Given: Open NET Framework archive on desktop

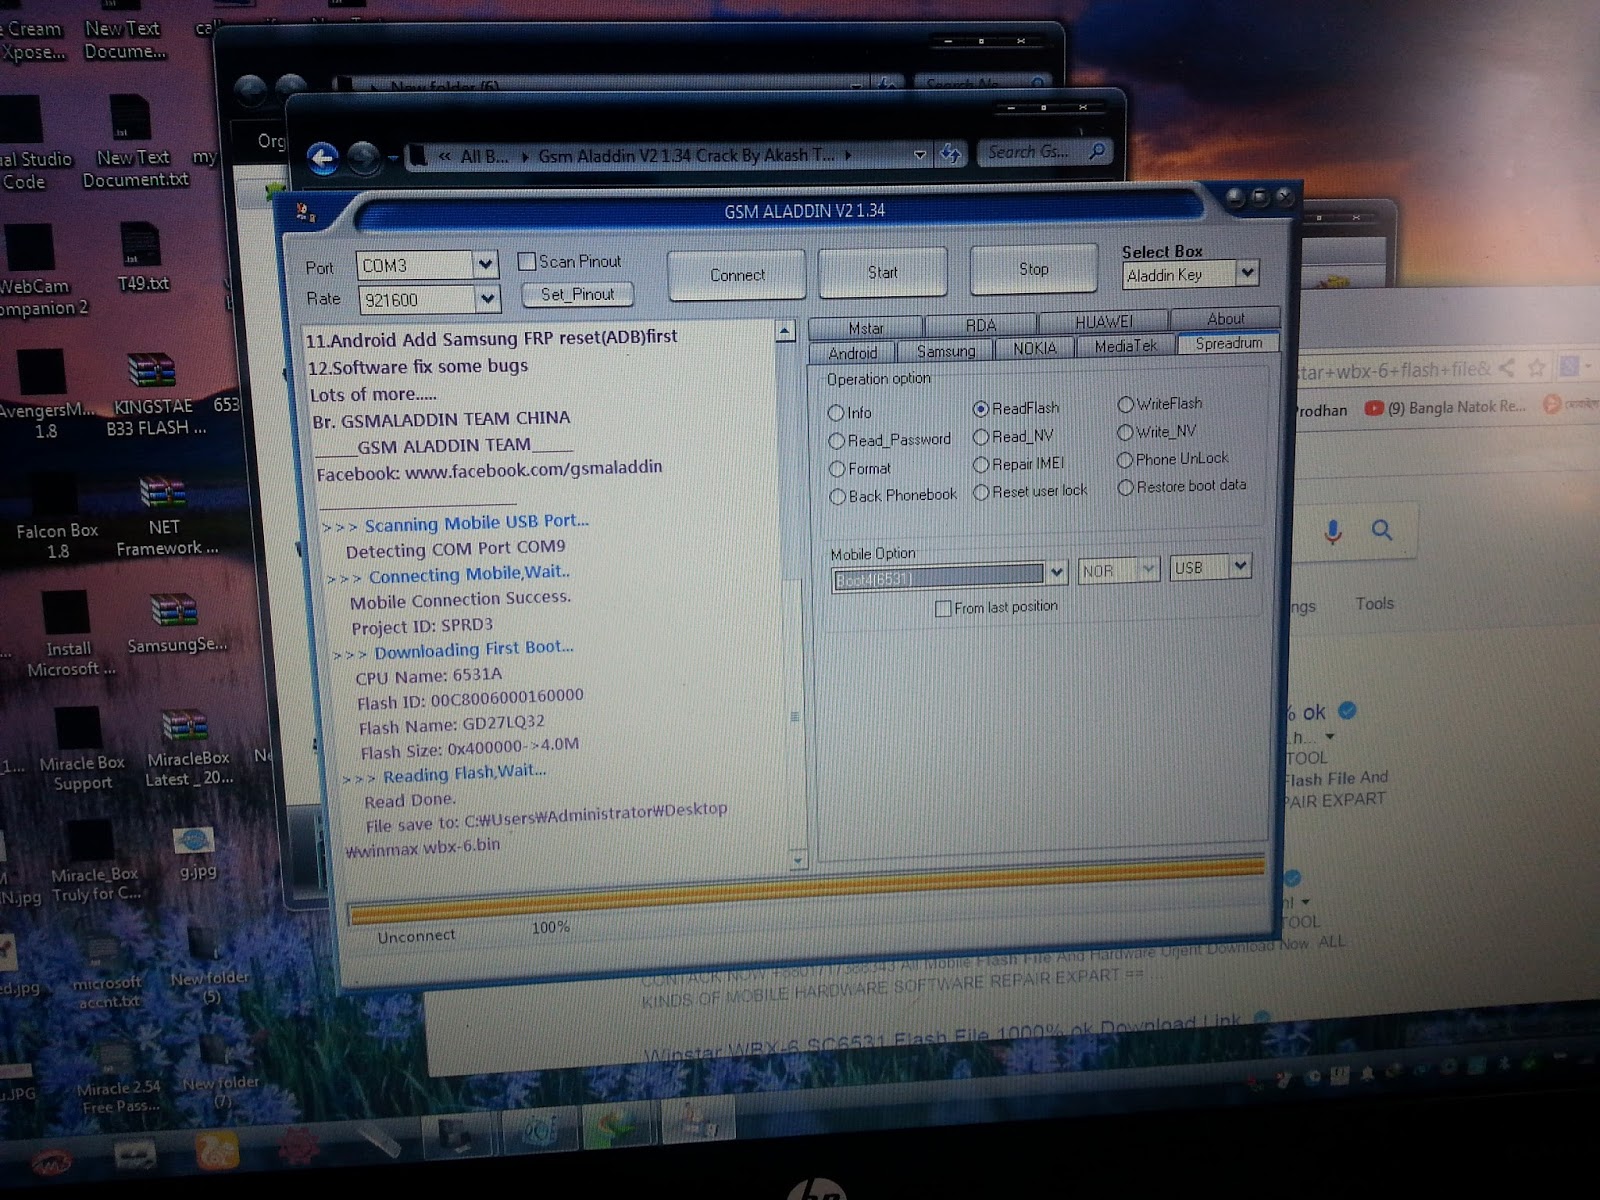Looking at the screenshot, I should point(165,516).
